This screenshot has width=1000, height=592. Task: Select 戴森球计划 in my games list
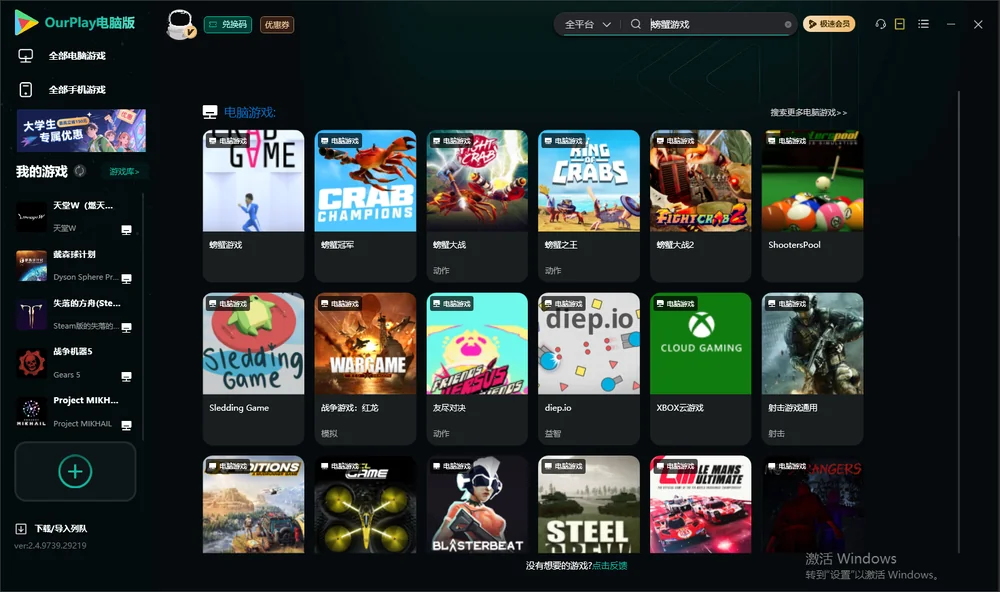pos(77,265)
